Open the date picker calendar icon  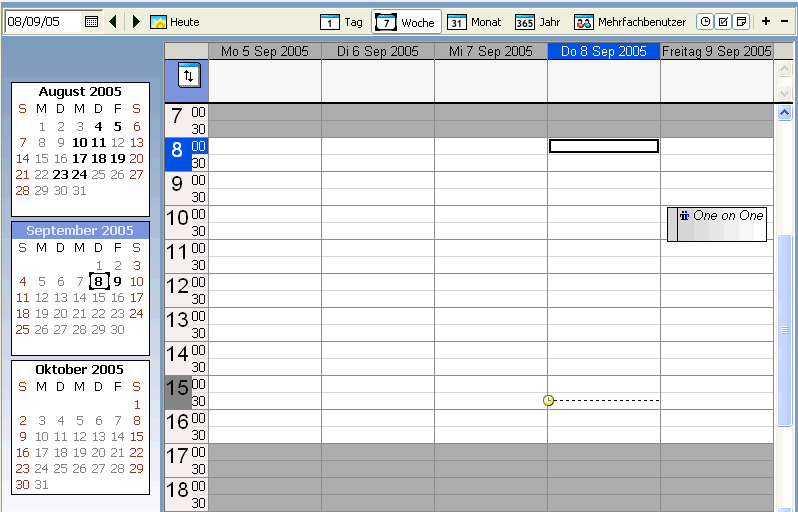tap(92, 22)
